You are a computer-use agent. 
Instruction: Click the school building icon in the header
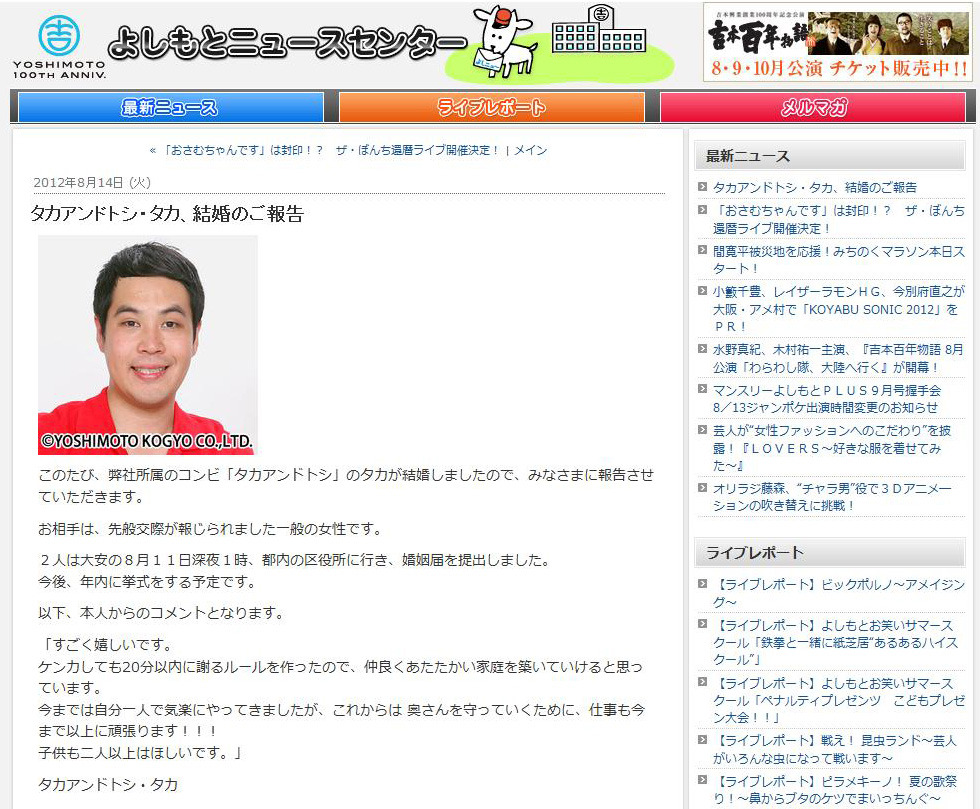click(599, 29)
